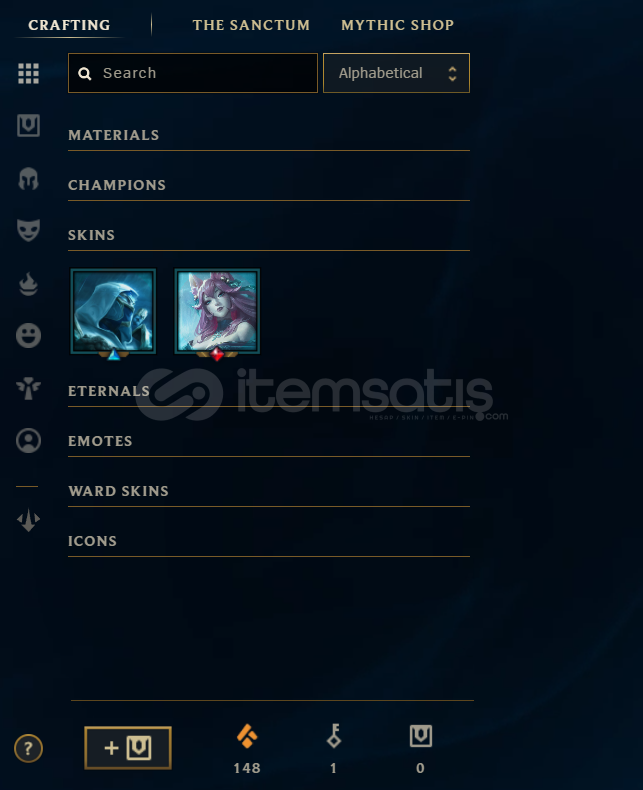Open the Mythic Shop tab
The image size is (643, 790).
tap(398, 25)
